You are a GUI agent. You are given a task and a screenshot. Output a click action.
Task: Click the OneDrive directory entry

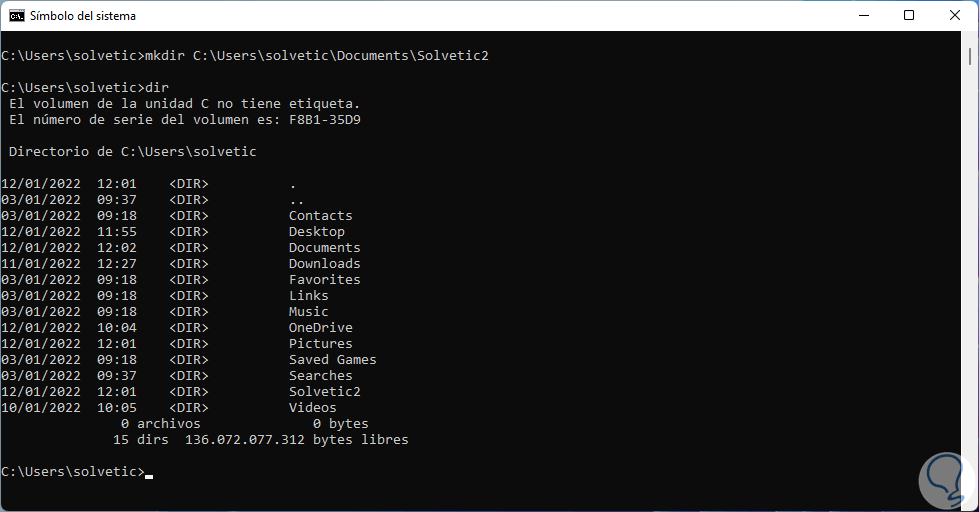[320, 328]
